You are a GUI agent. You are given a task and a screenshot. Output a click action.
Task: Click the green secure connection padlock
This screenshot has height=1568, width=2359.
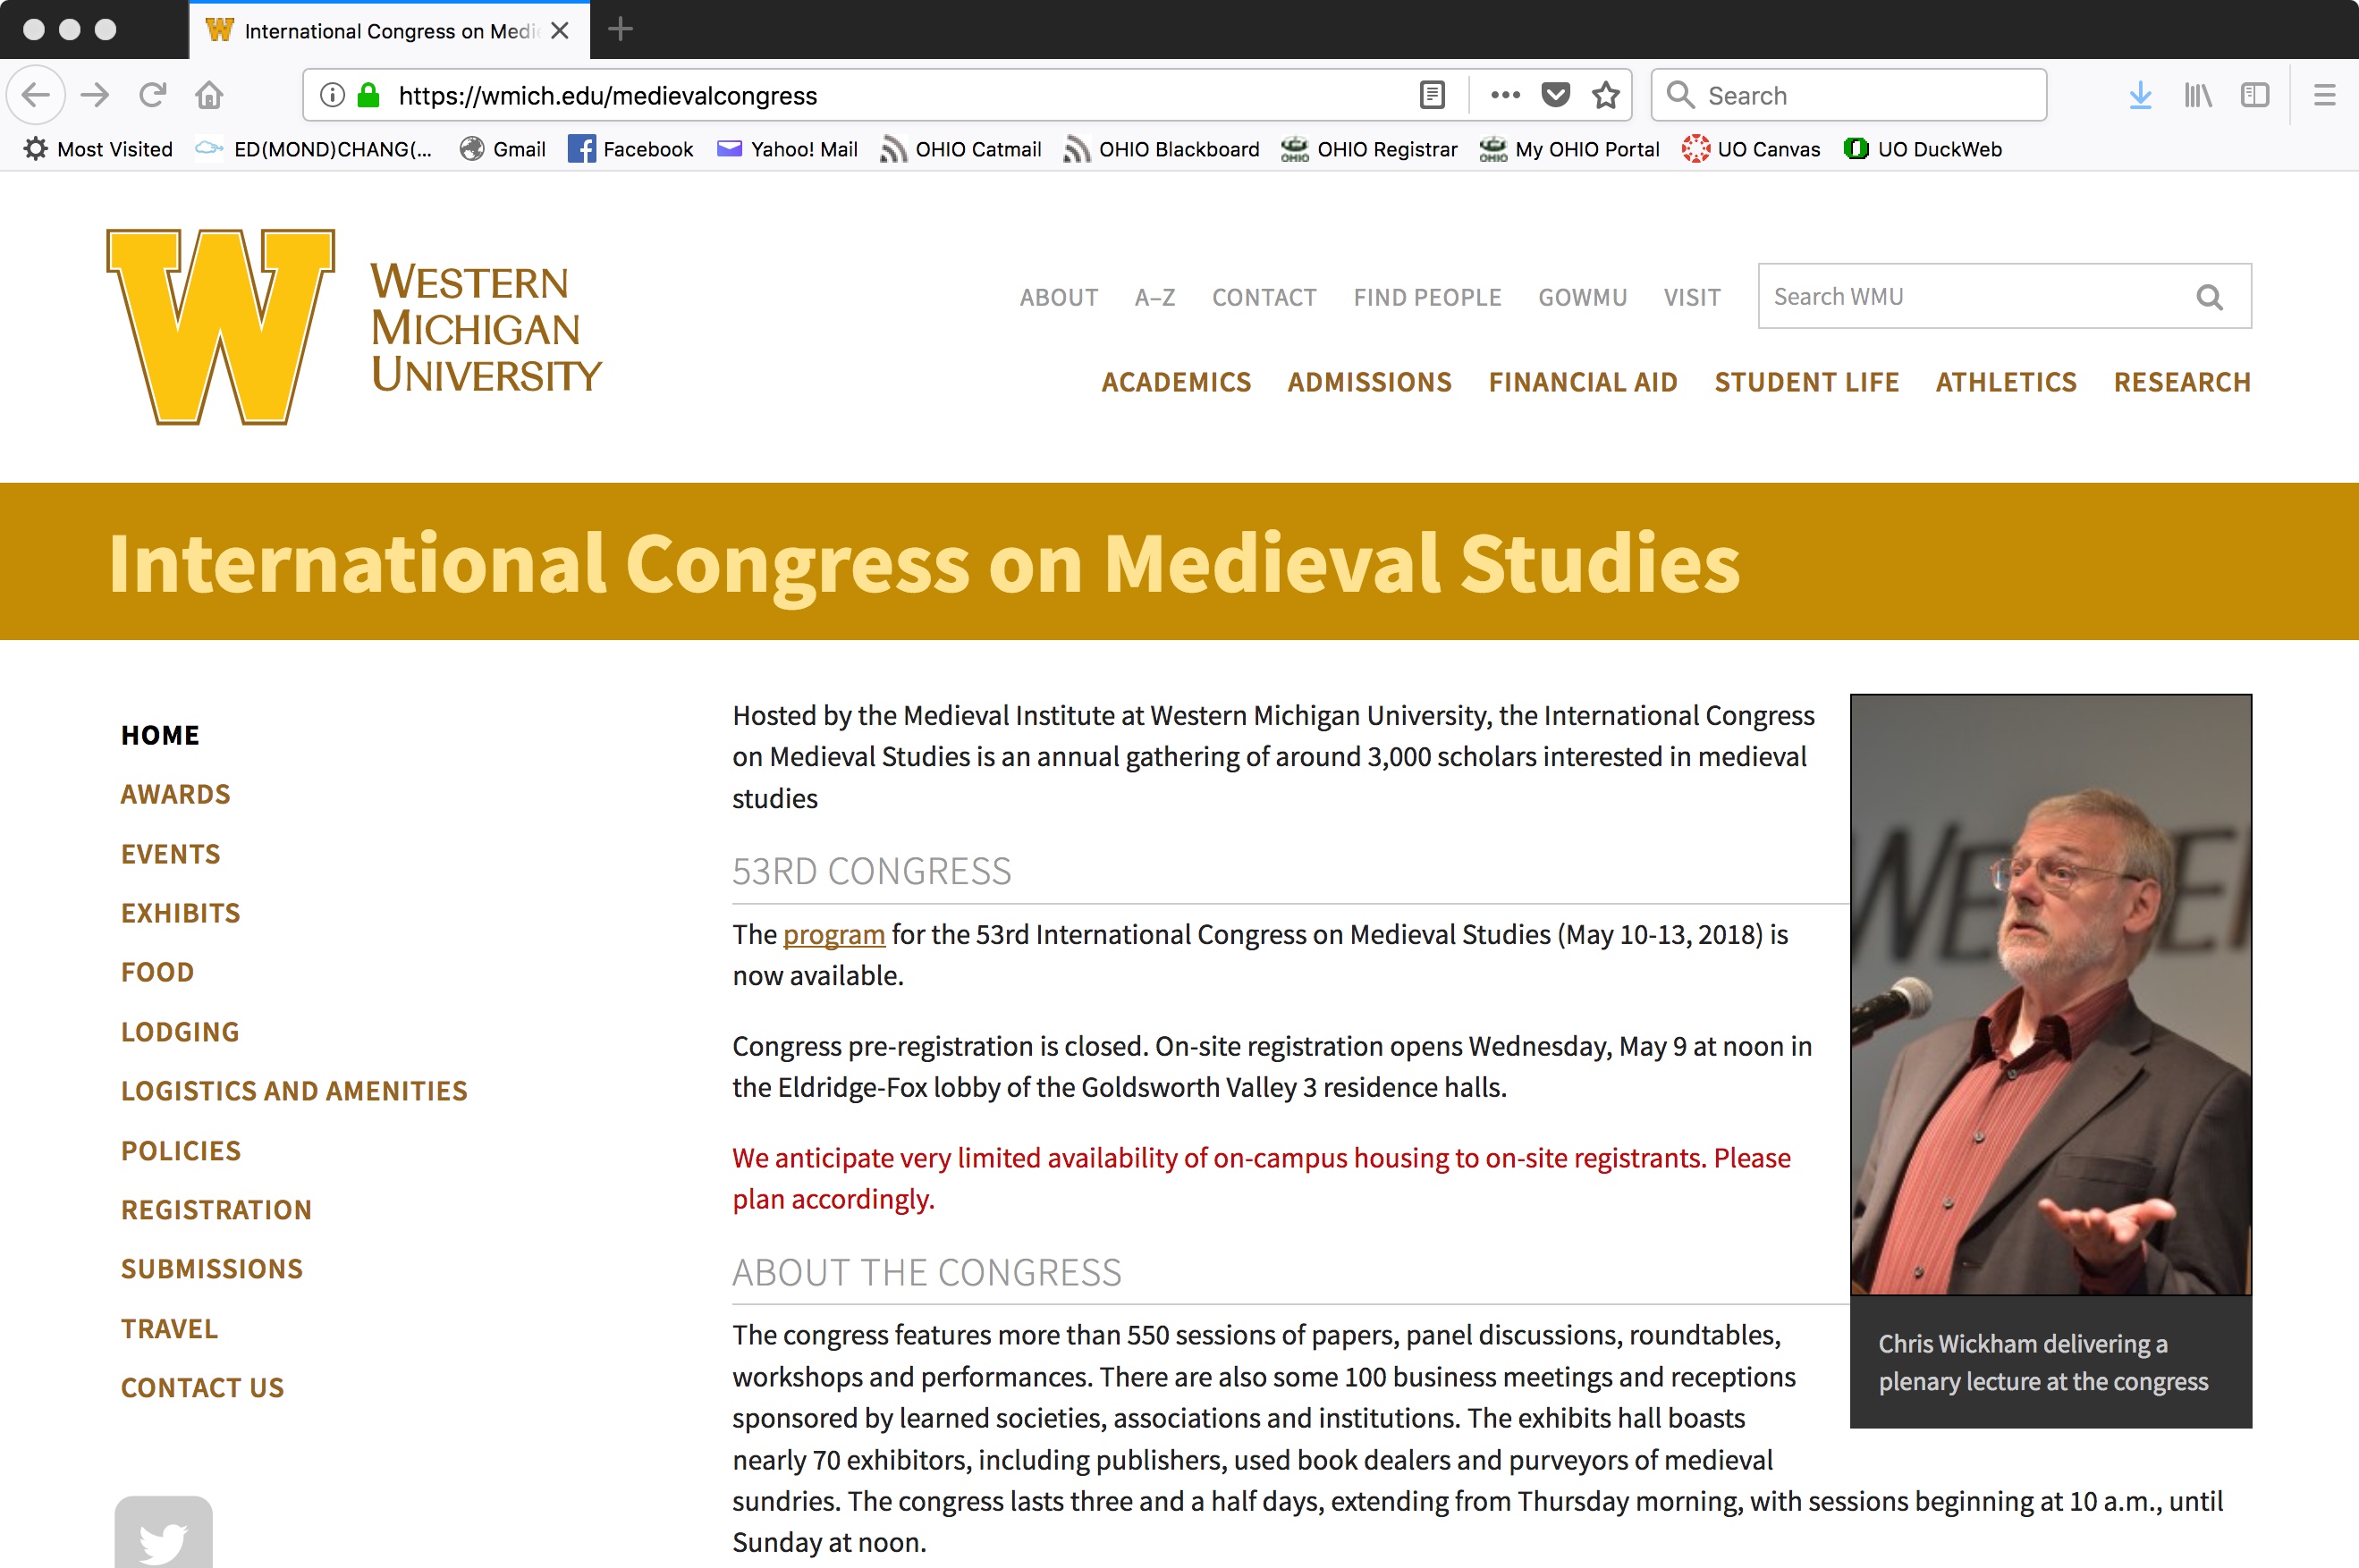(x=369, y=95)
